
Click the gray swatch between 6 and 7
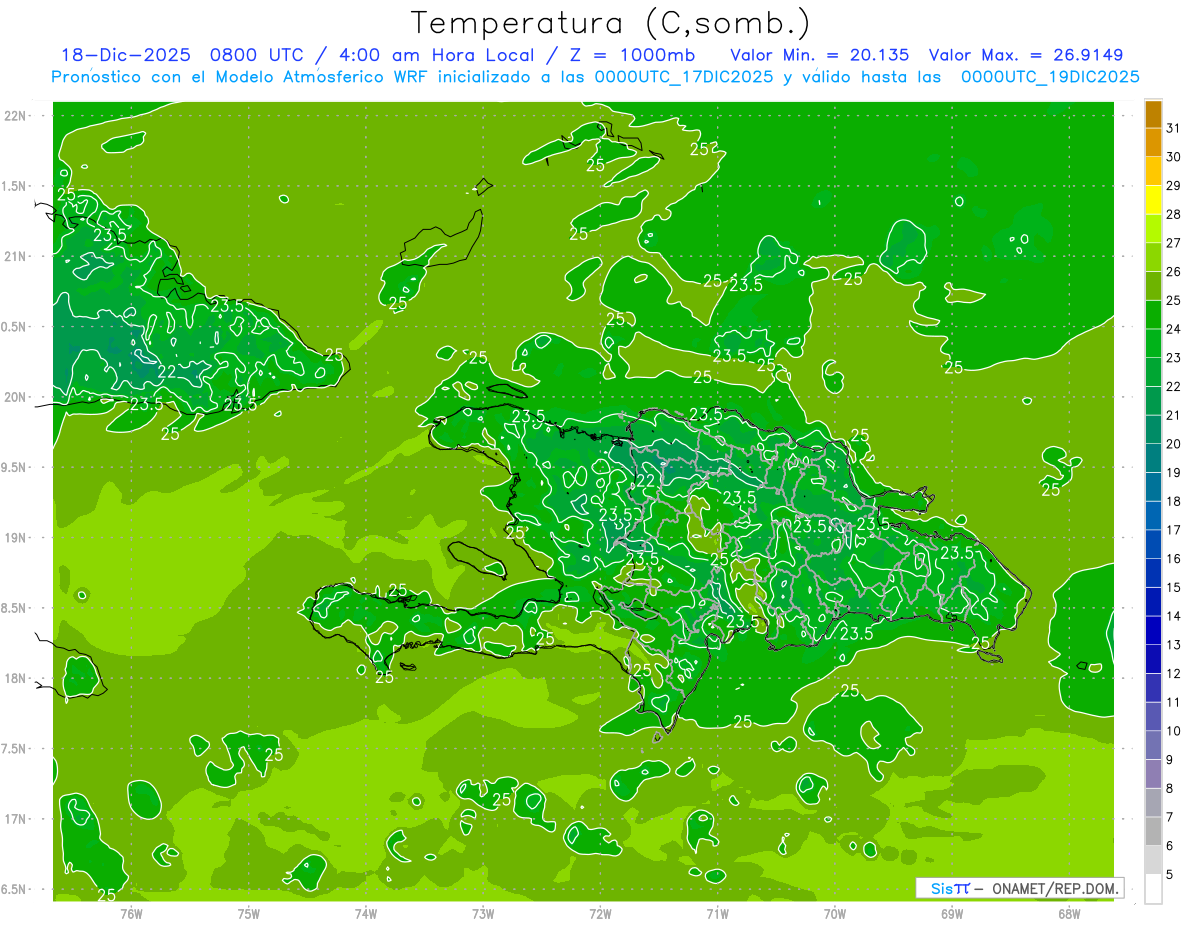point(1153,831)
